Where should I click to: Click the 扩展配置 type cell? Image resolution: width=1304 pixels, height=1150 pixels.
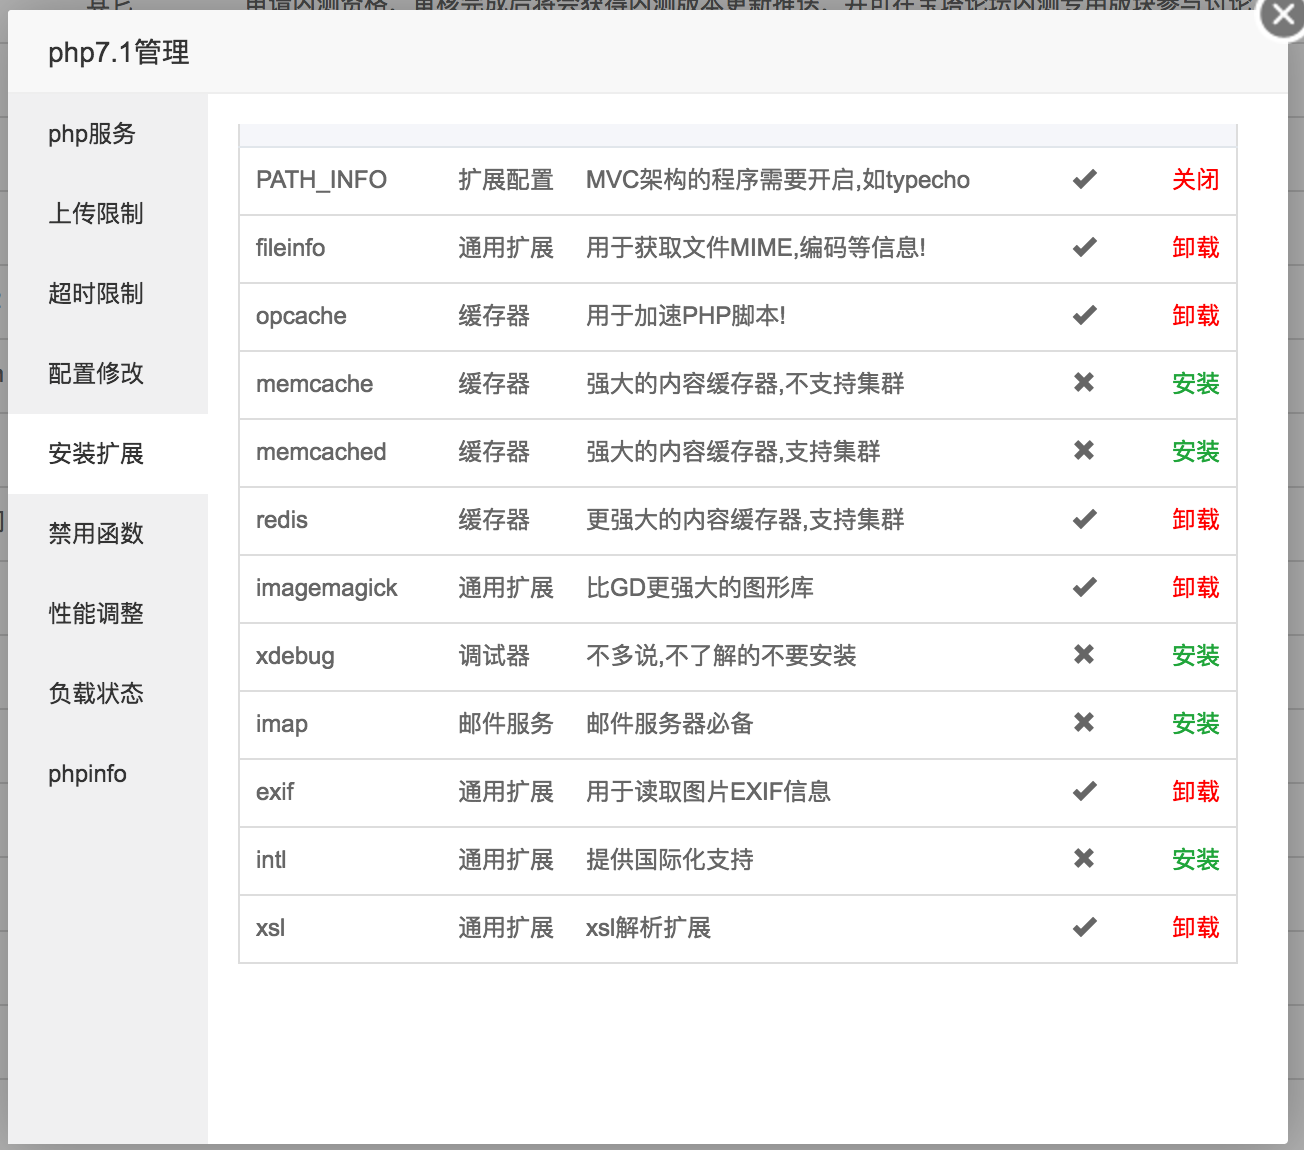(506, 180)
